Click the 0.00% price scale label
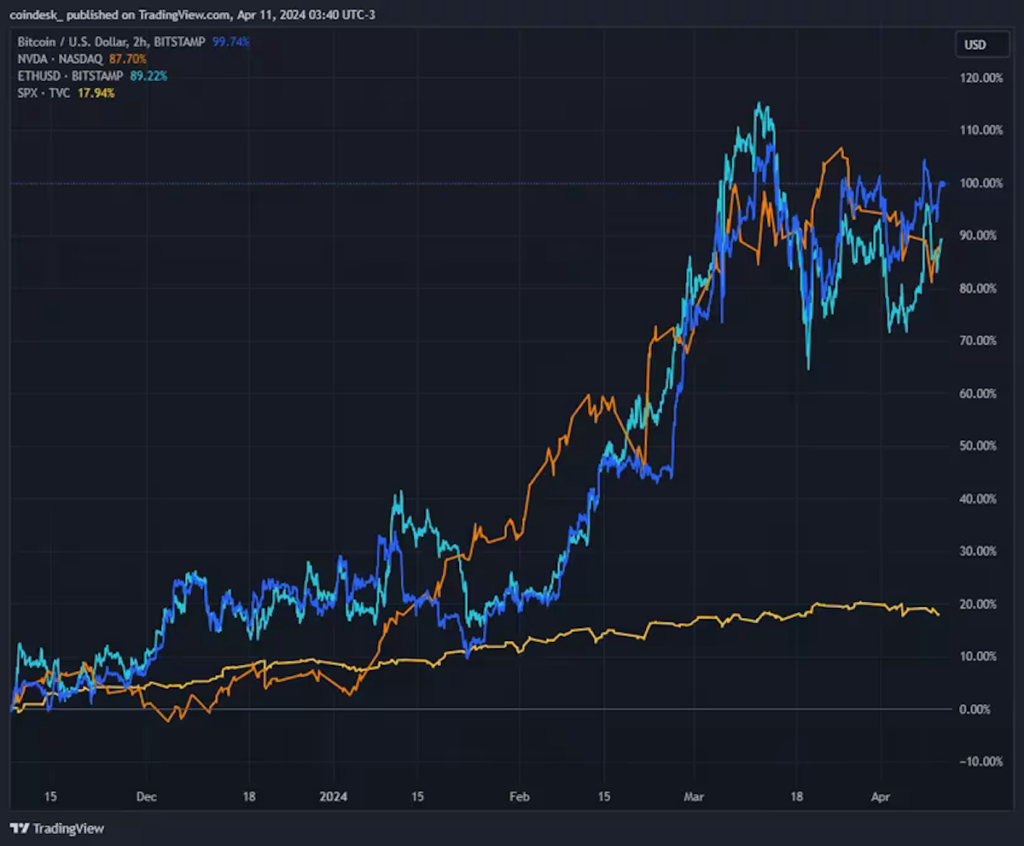The width and height of the screenshot is (1024, 846). (x=978, y=709)
